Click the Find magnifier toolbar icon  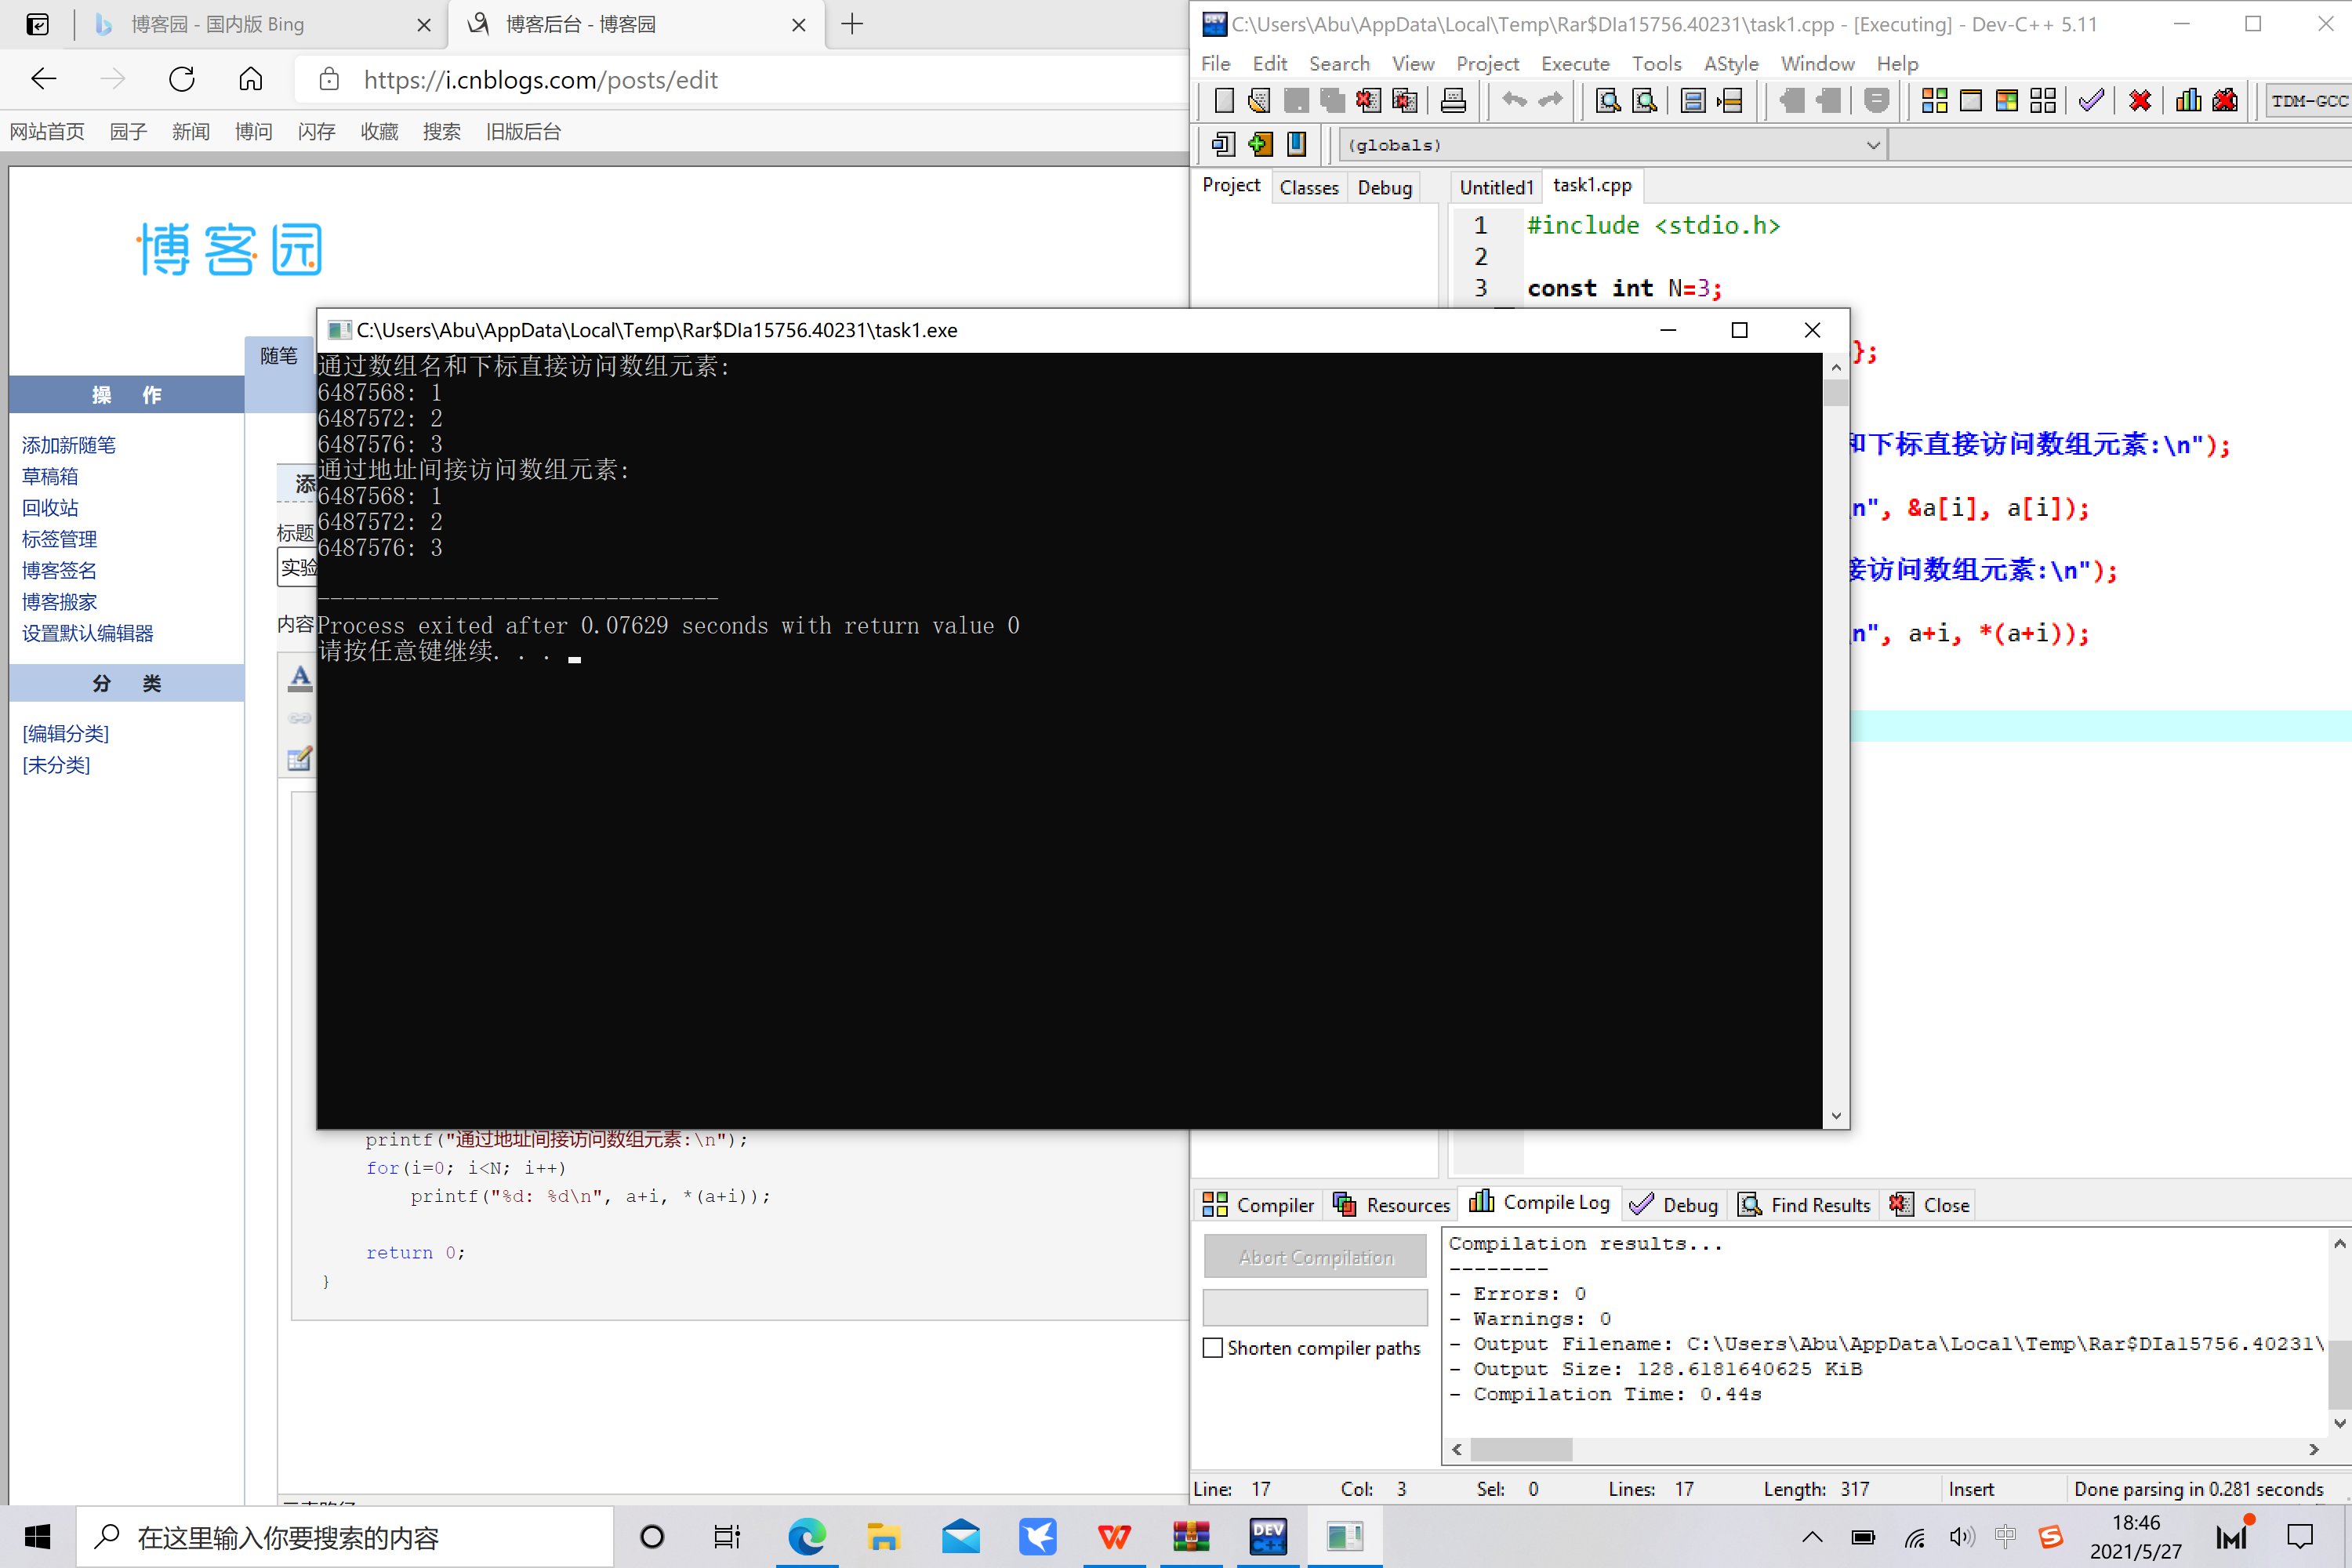[1608, 100]
